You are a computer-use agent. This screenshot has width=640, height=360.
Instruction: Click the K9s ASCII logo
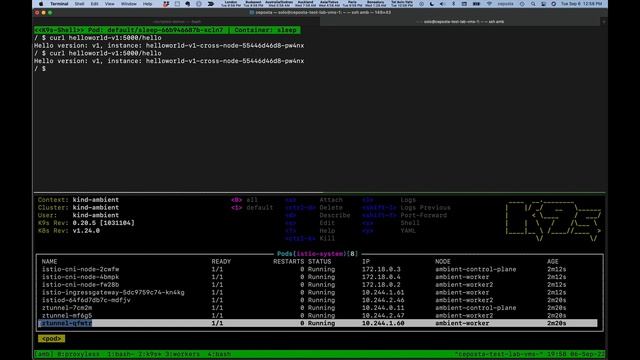pyautogui.click(x=553, y=220)
